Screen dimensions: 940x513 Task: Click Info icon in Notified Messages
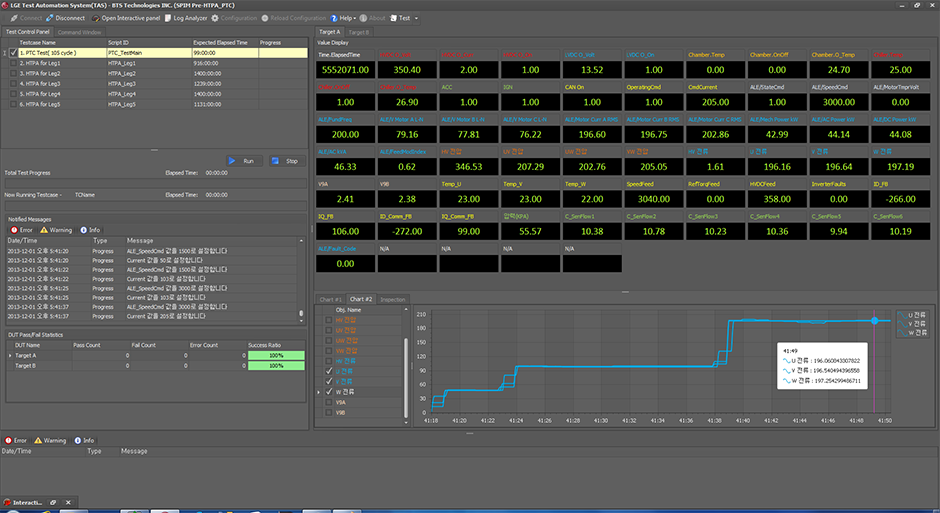[x=83, y=230]
